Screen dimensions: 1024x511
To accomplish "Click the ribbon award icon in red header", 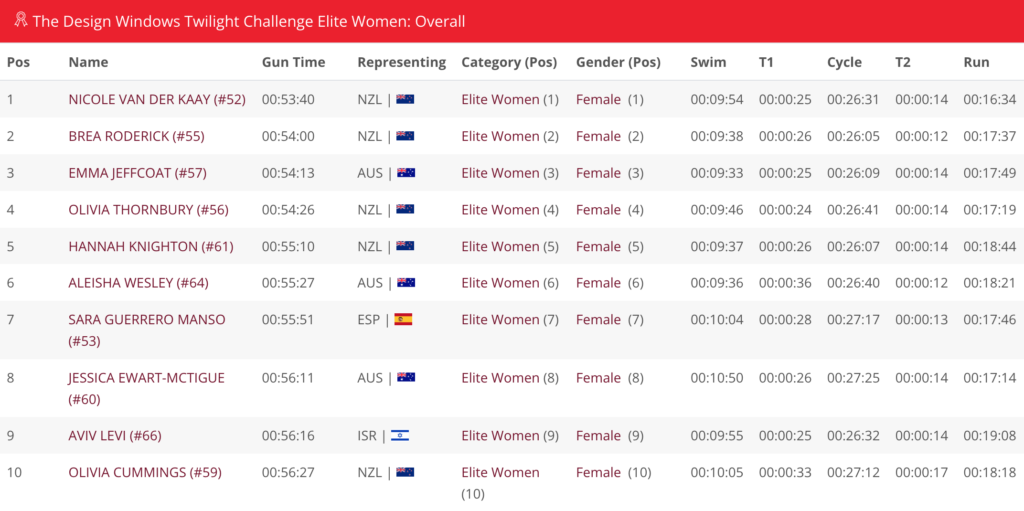I will pyautogui.click(x=21, y=20).
